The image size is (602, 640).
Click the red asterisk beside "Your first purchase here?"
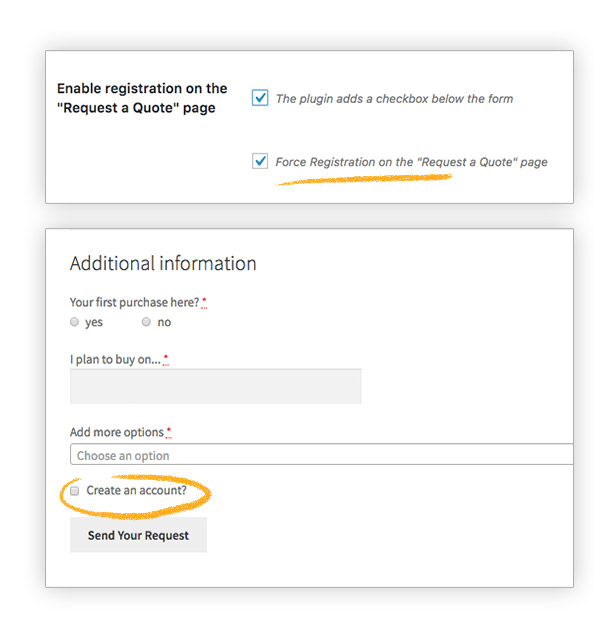(204, 302)
